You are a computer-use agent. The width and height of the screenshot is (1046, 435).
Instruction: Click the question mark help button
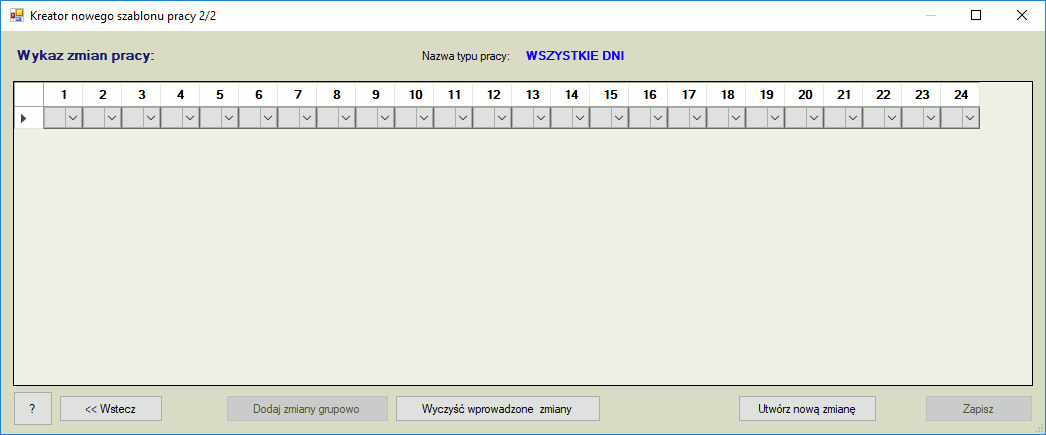pyautogui.click(x=32, y=408)
